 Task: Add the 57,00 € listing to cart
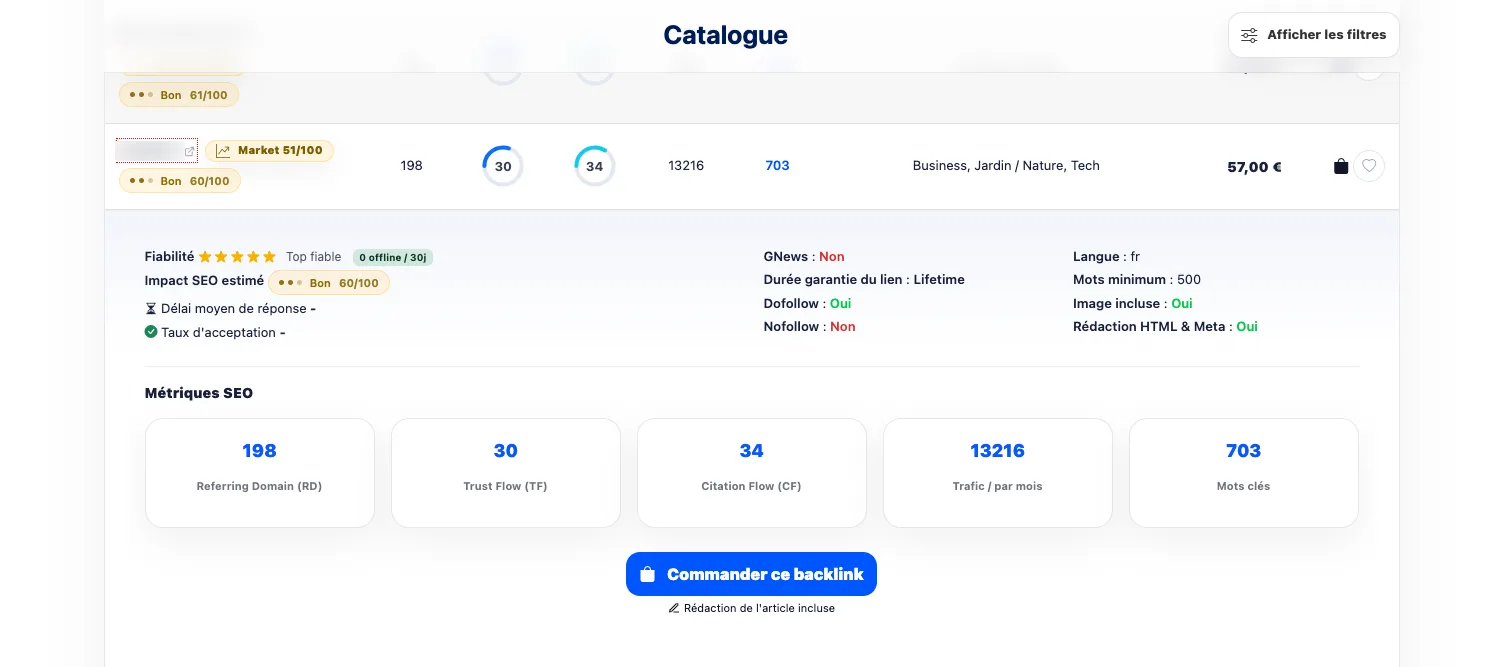[x=1341, y=166]
